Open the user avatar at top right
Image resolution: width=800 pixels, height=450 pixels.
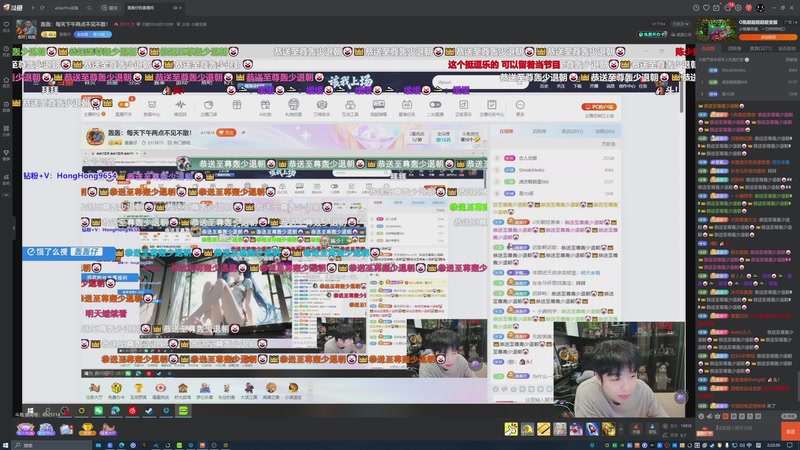click(x=761, y=7)
